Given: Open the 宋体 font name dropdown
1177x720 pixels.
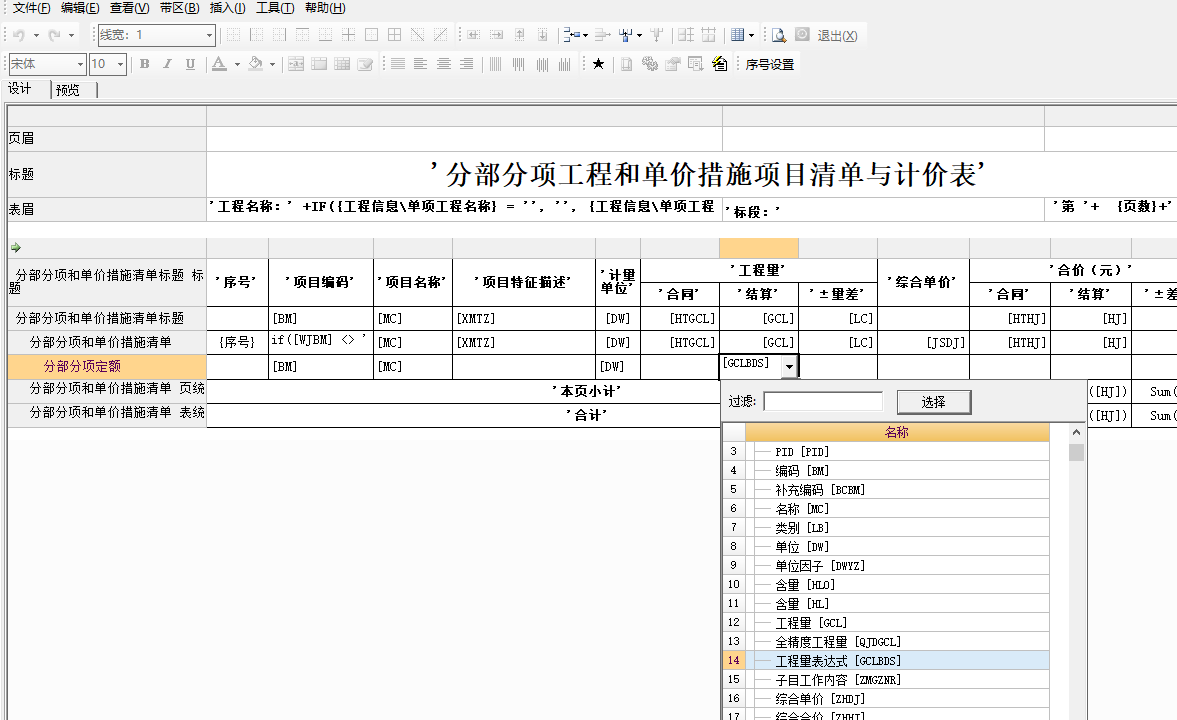Looking at the screenshot, I should coord(80,65).
